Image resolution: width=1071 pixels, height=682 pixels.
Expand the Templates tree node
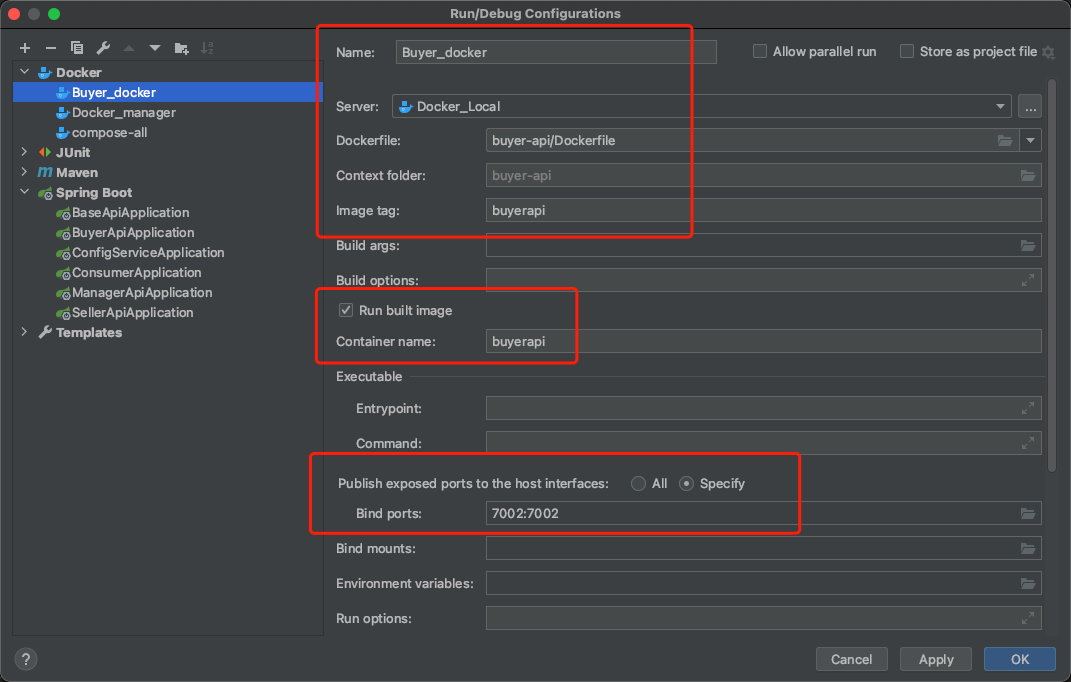click(25, 333)
